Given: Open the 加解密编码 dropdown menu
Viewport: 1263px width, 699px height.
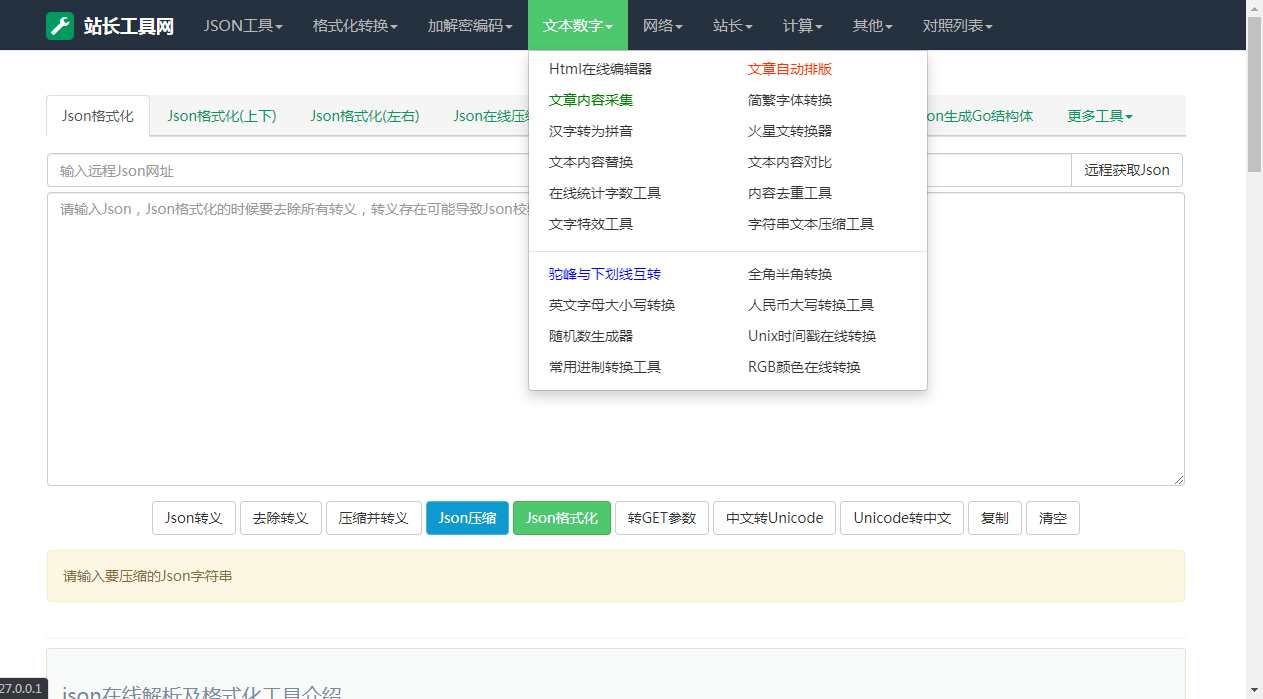Looking at the screenshot, I should click(468, 25).
